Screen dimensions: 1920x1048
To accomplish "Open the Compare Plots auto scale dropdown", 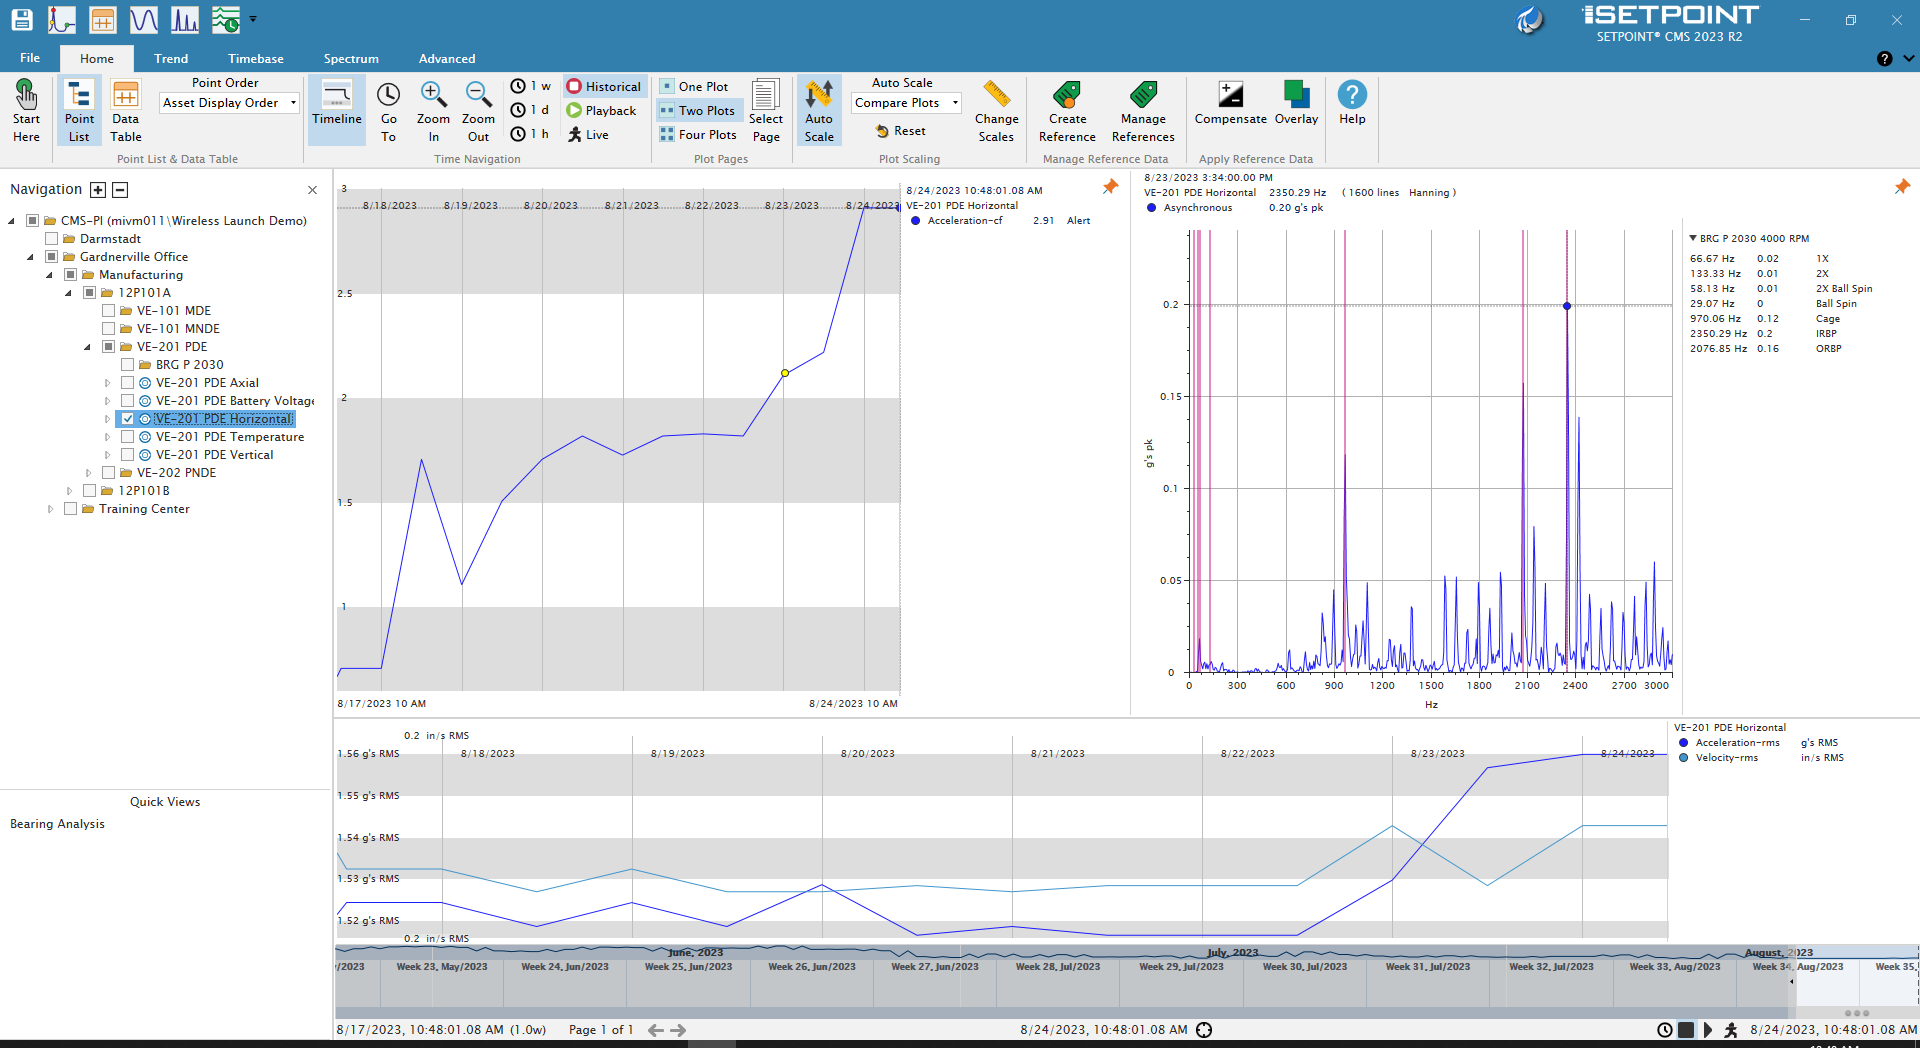I will click(x=906, y=103).
